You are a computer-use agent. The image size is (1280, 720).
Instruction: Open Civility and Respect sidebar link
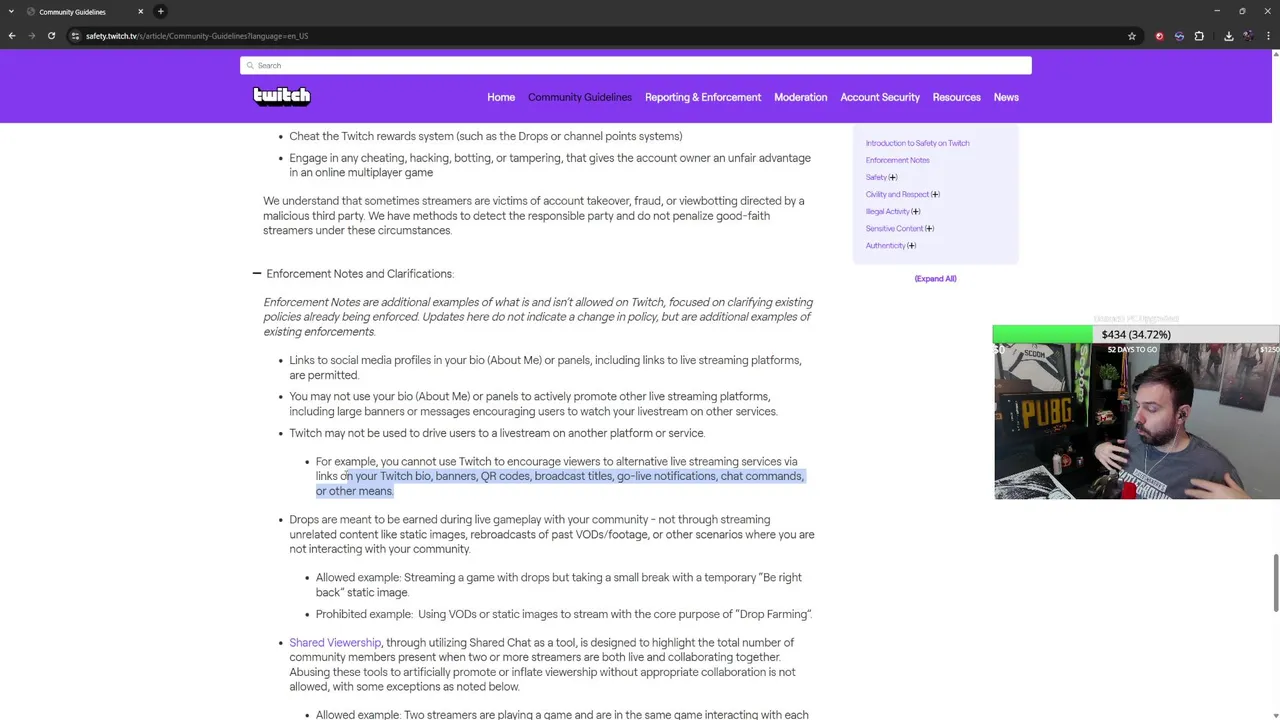click(897, 194)
